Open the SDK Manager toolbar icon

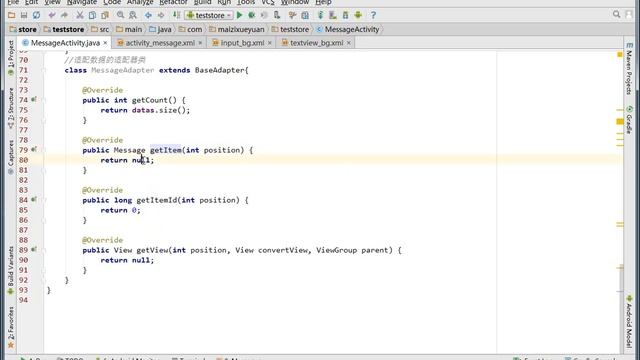345,16
